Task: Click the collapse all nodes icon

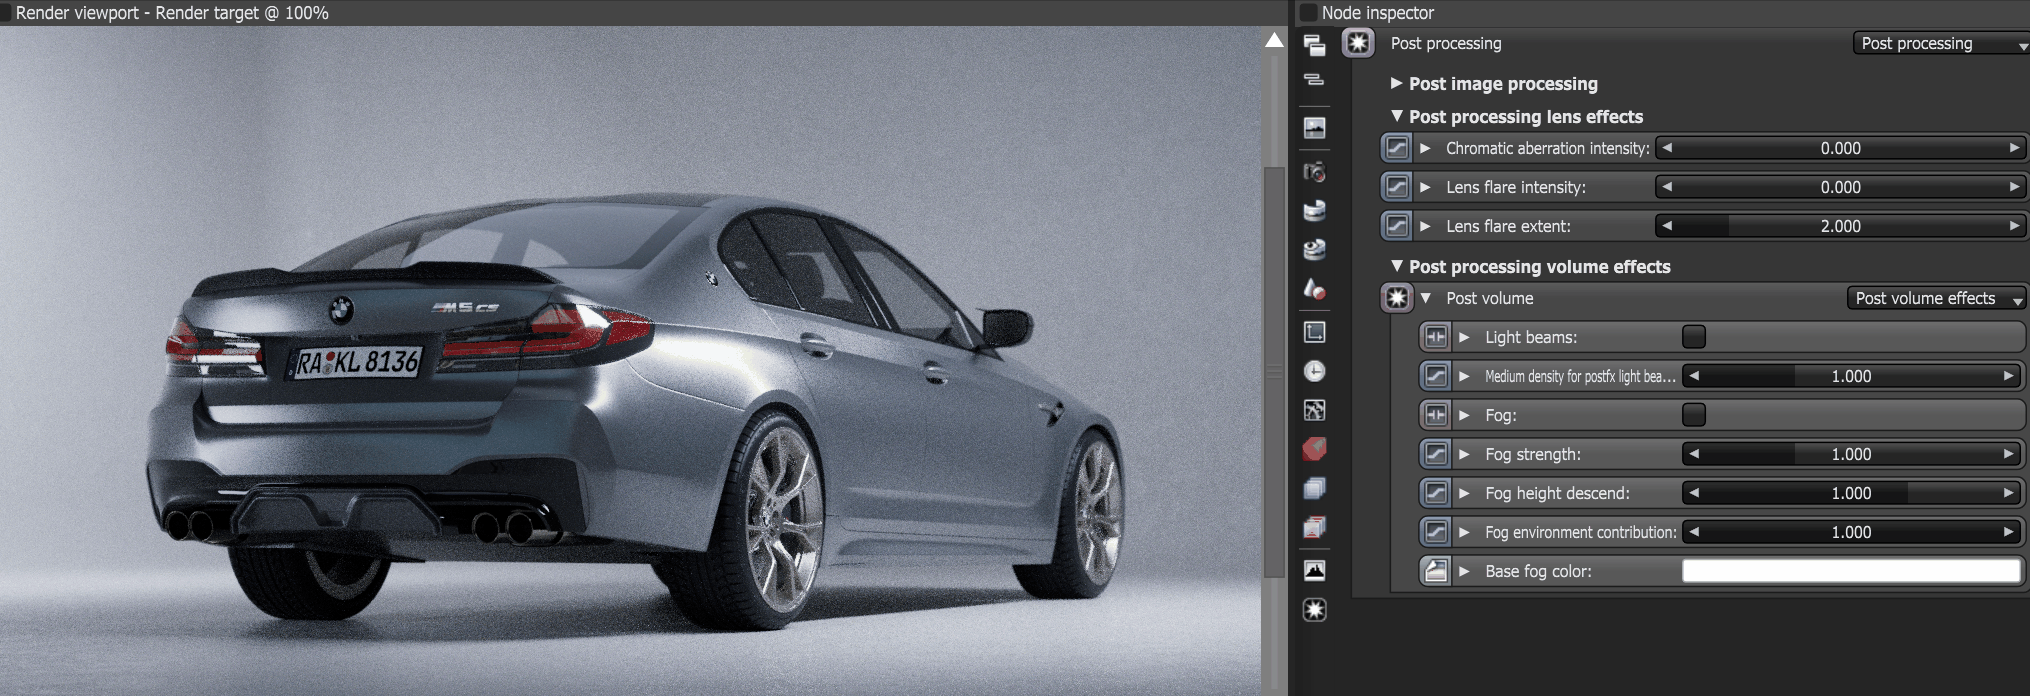Action: [x=1314, y=79]
